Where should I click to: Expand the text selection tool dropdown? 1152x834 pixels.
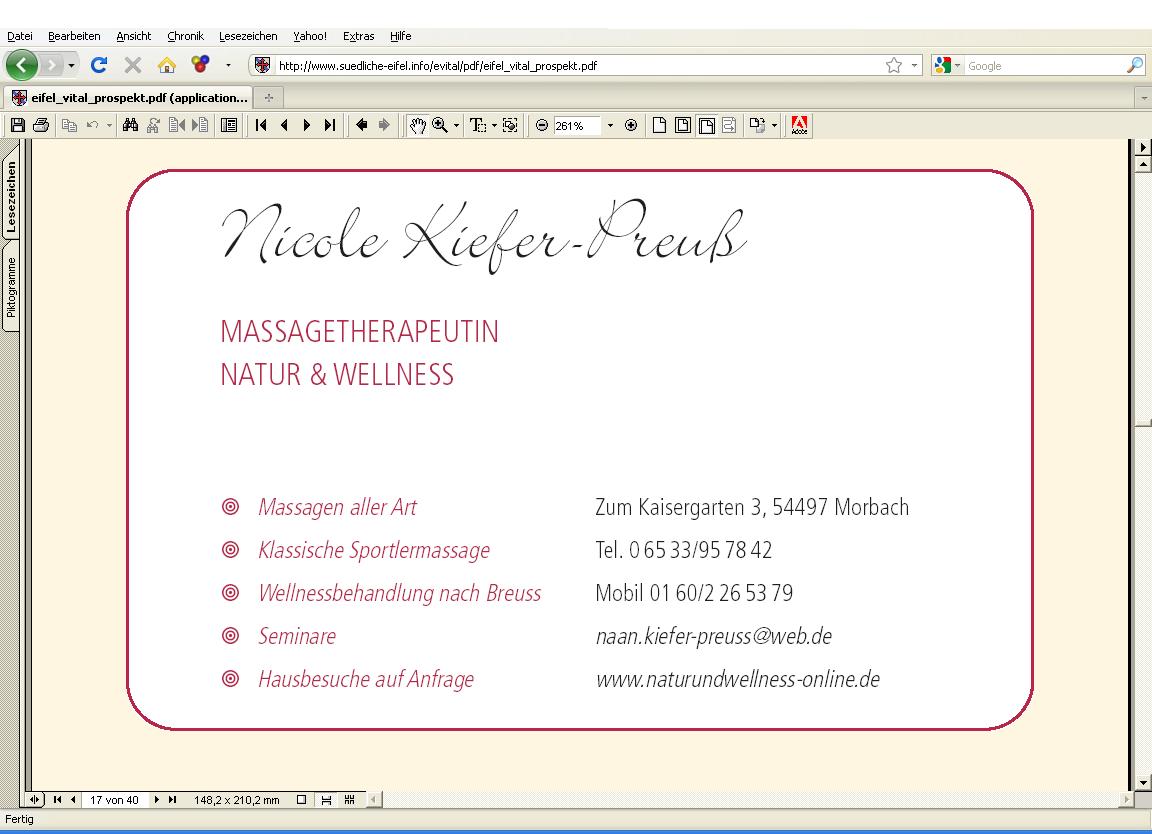(x=494, y=125)
